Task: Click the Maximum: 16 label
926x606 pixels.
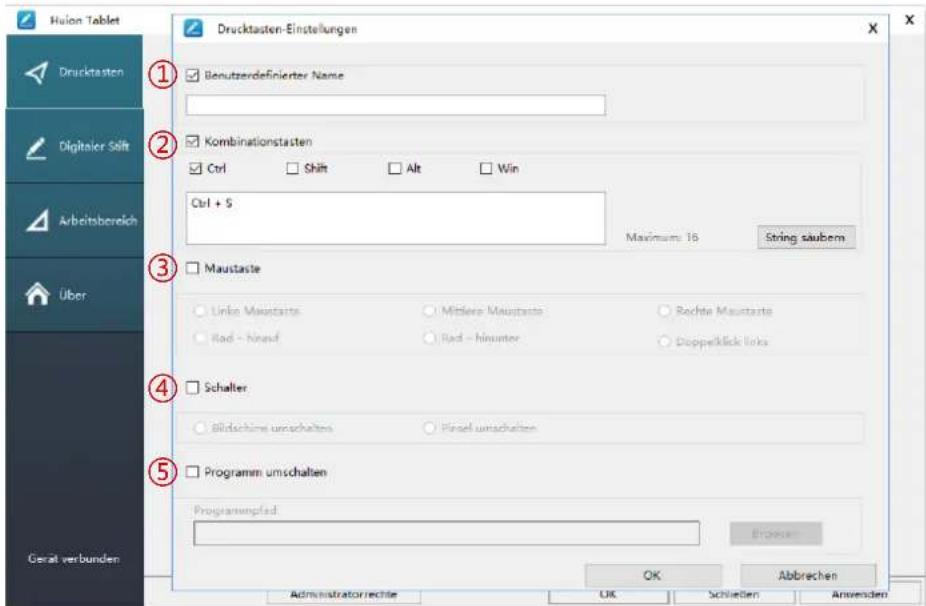Action: pos(661,237)
